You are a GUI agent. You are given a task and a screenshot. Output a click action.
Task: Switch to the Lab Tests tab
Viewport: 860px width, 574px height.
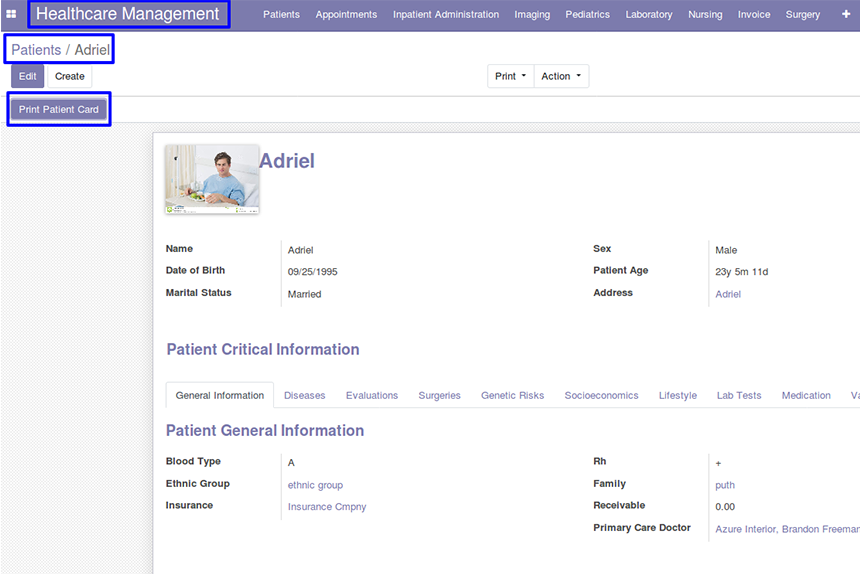point(739,395)
